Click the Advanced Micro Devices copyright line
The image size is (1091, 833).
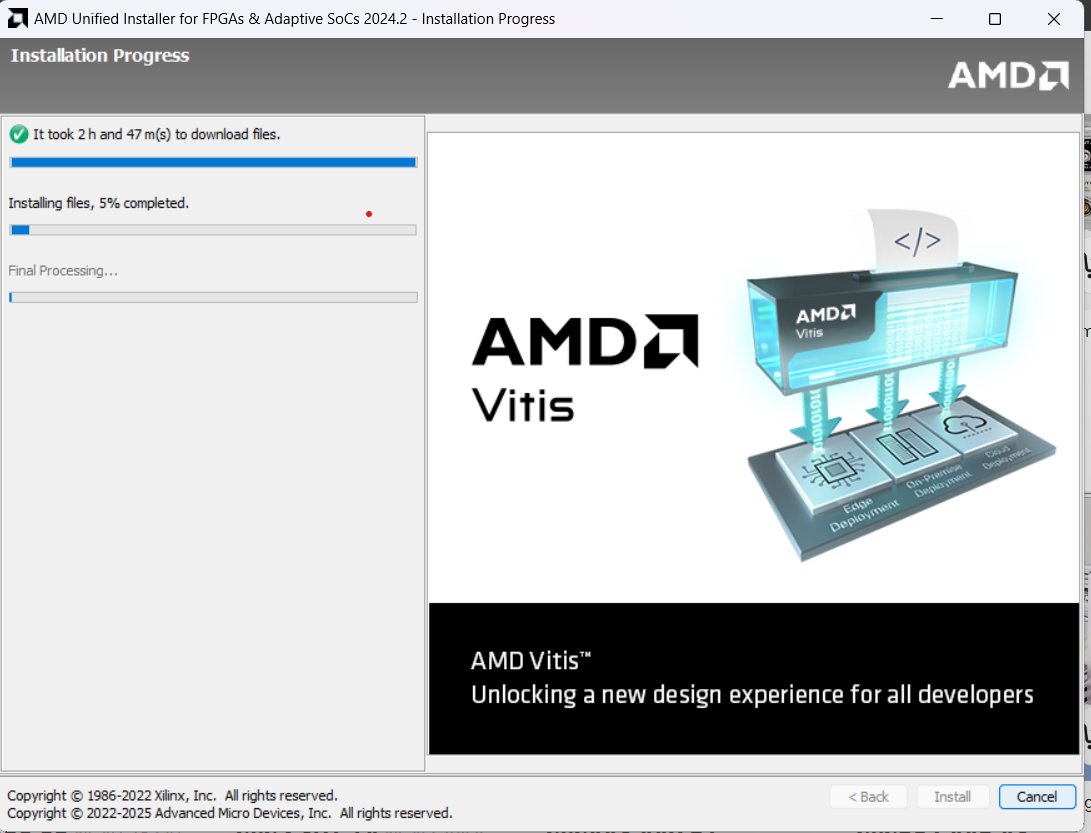coord(230,814)
